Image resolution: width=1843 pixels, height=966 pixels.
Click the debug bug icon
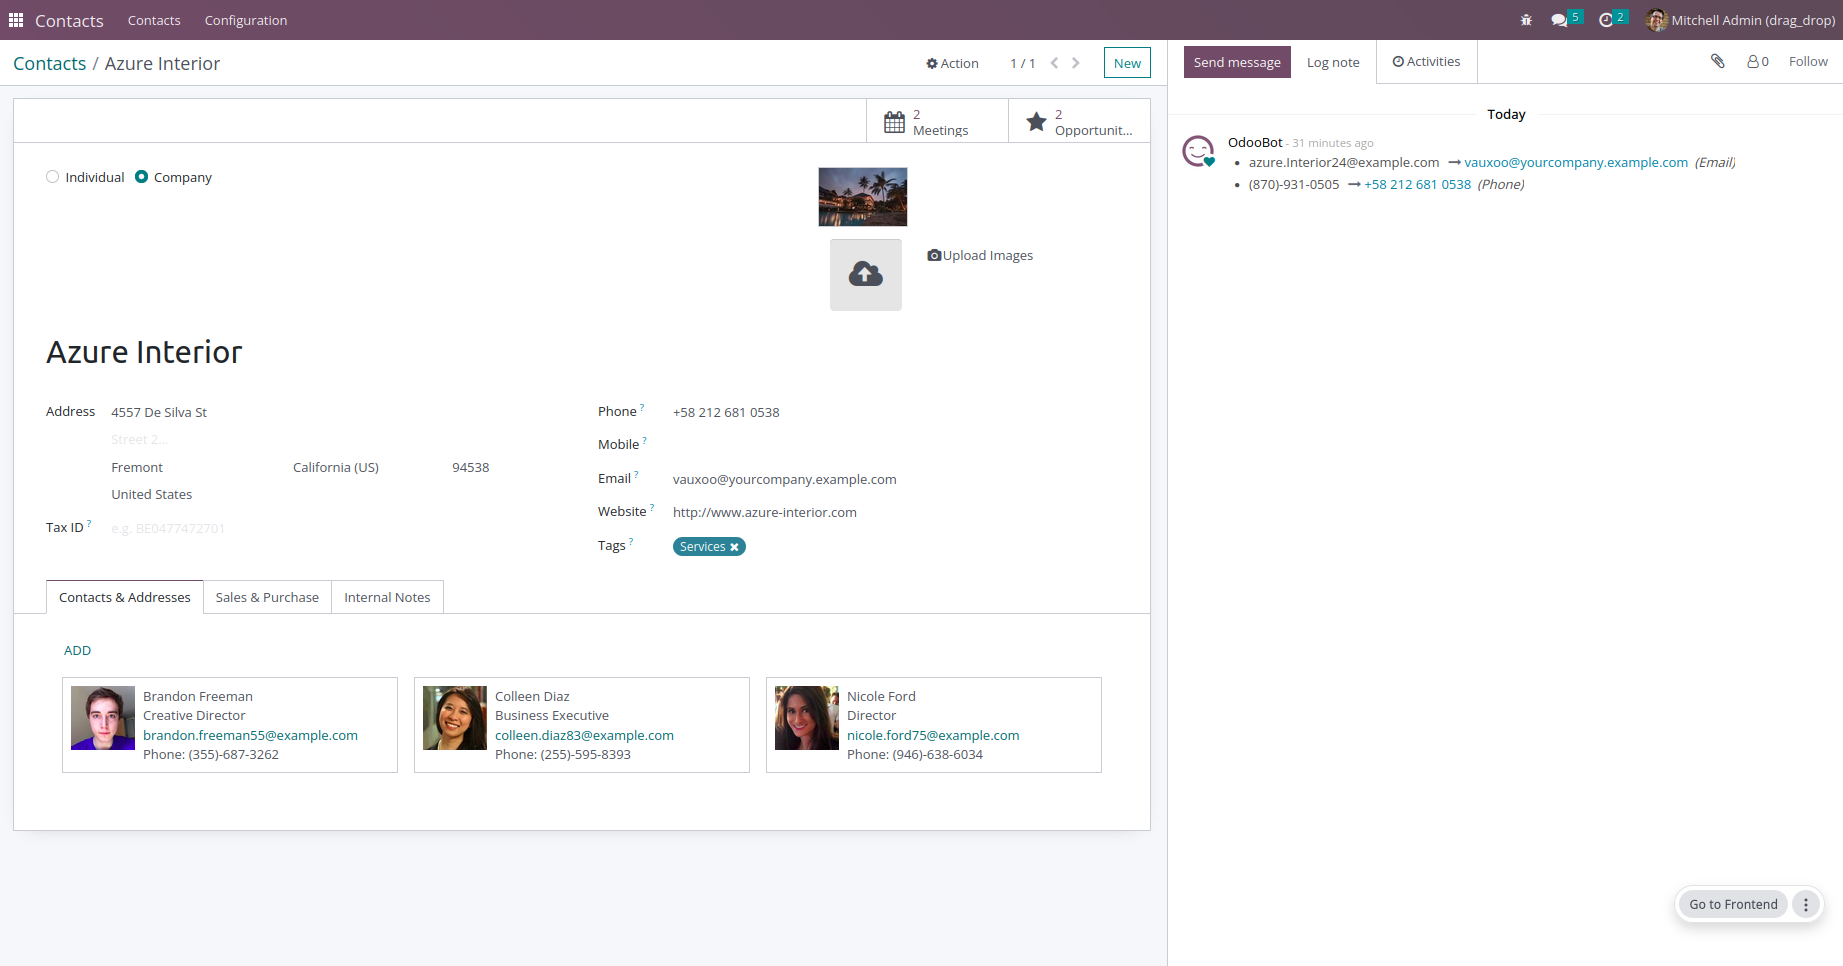pyautogui.click(x=1526, y=20)
